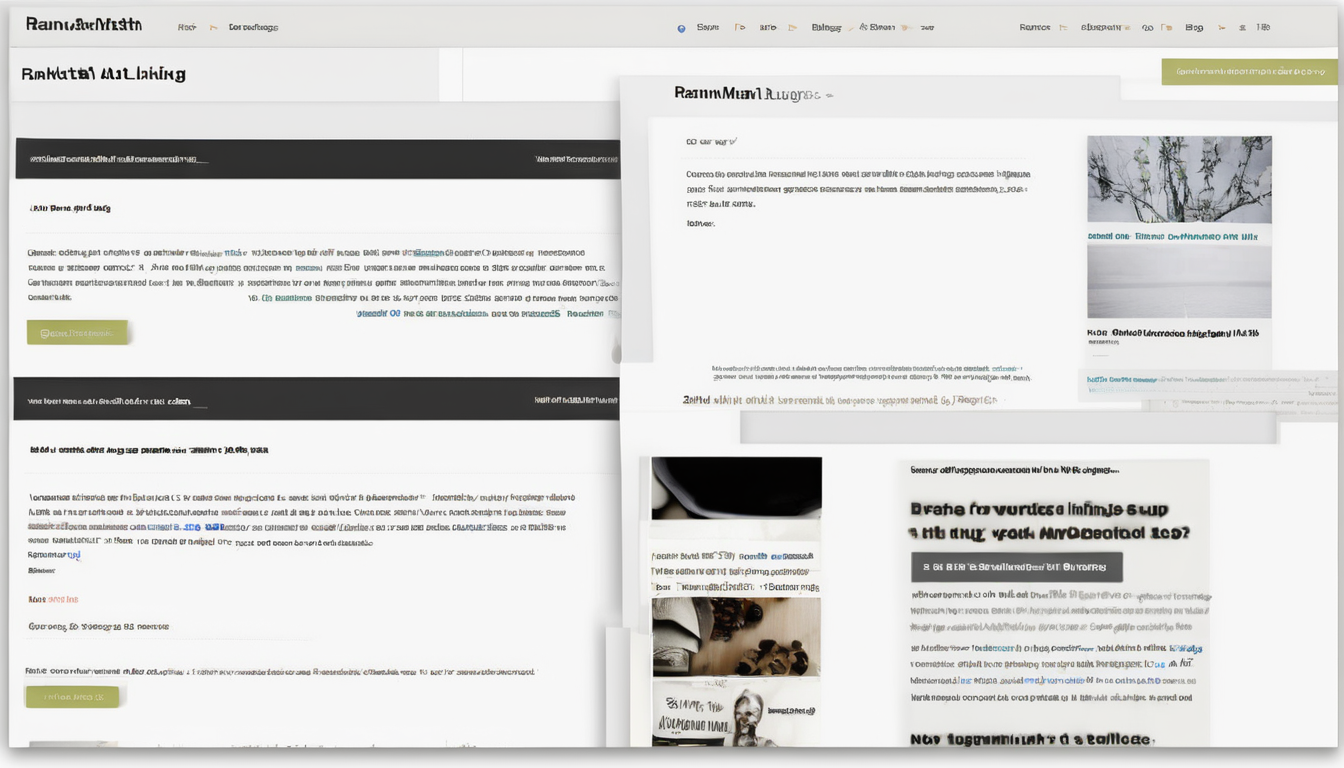Click the green progress-style bar above the footer form
The image size is (1344, 768).
pyautogui.click(x=72, y=696)
